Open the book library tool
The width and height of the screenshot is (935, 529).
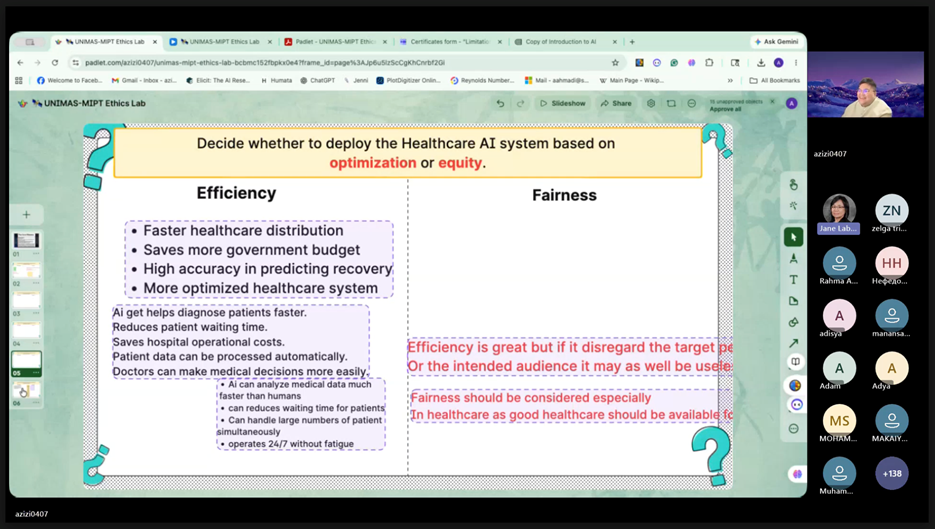(795, 362)
